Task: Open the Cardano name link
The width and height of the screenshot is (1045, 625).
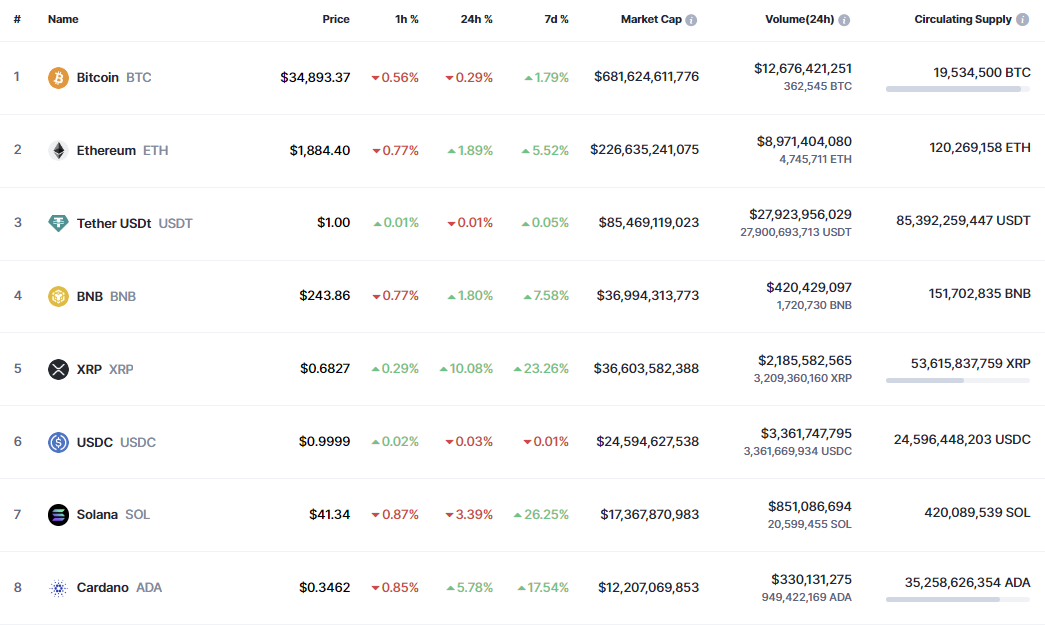Action: pos(103,588)
